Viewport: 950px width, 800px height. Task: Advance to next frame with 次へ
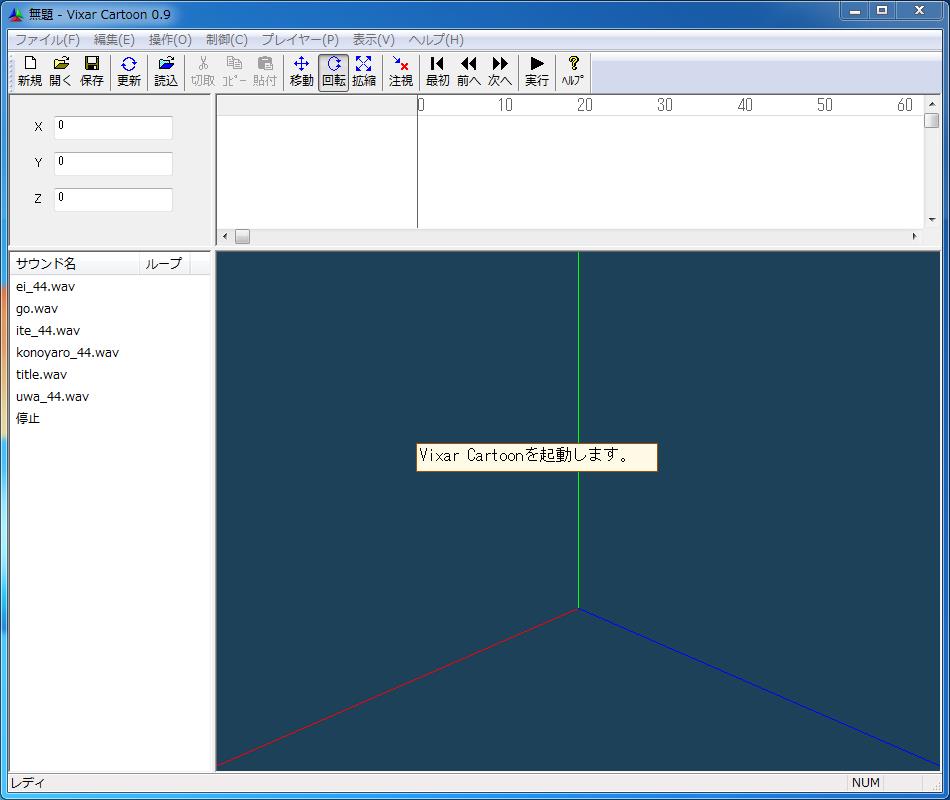pos(500,72)
